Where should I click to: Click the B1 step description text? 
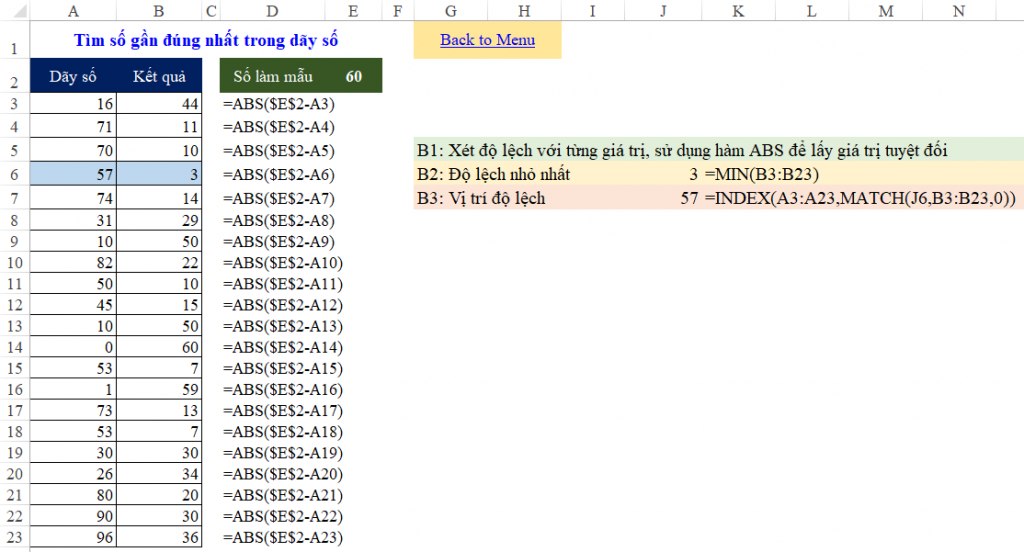[682, 151]
